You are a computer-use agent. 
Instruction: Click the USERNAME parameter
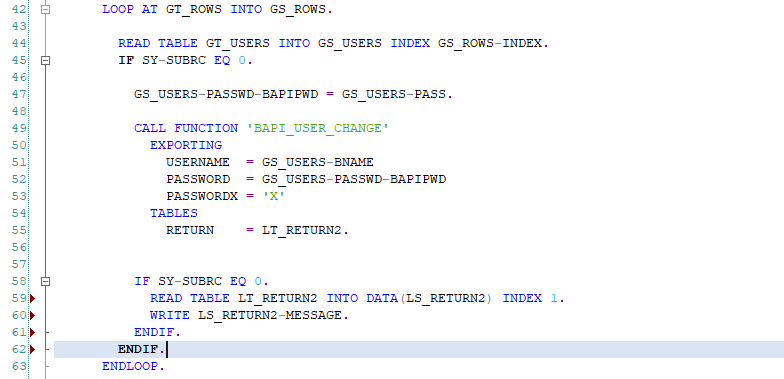point(198,162)
